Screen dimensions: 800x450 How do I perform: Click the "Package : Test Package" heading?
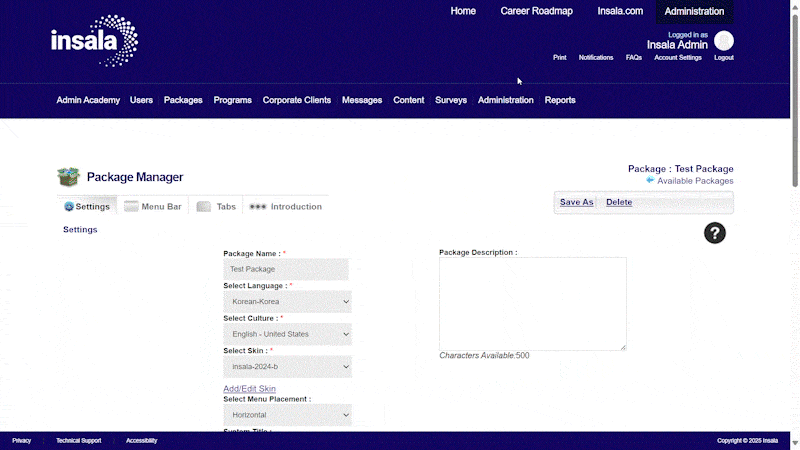681,169
